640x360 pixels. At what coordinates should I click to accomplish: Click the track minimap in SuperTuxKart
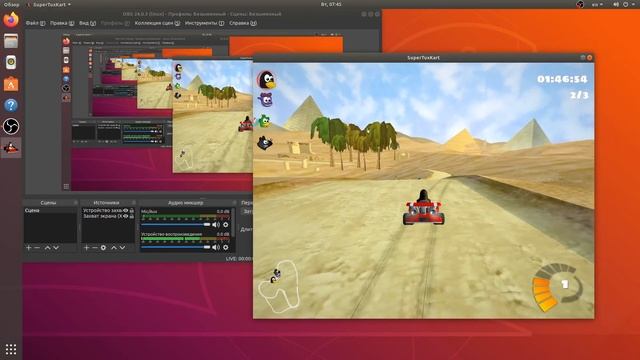(x=280, y=287)
